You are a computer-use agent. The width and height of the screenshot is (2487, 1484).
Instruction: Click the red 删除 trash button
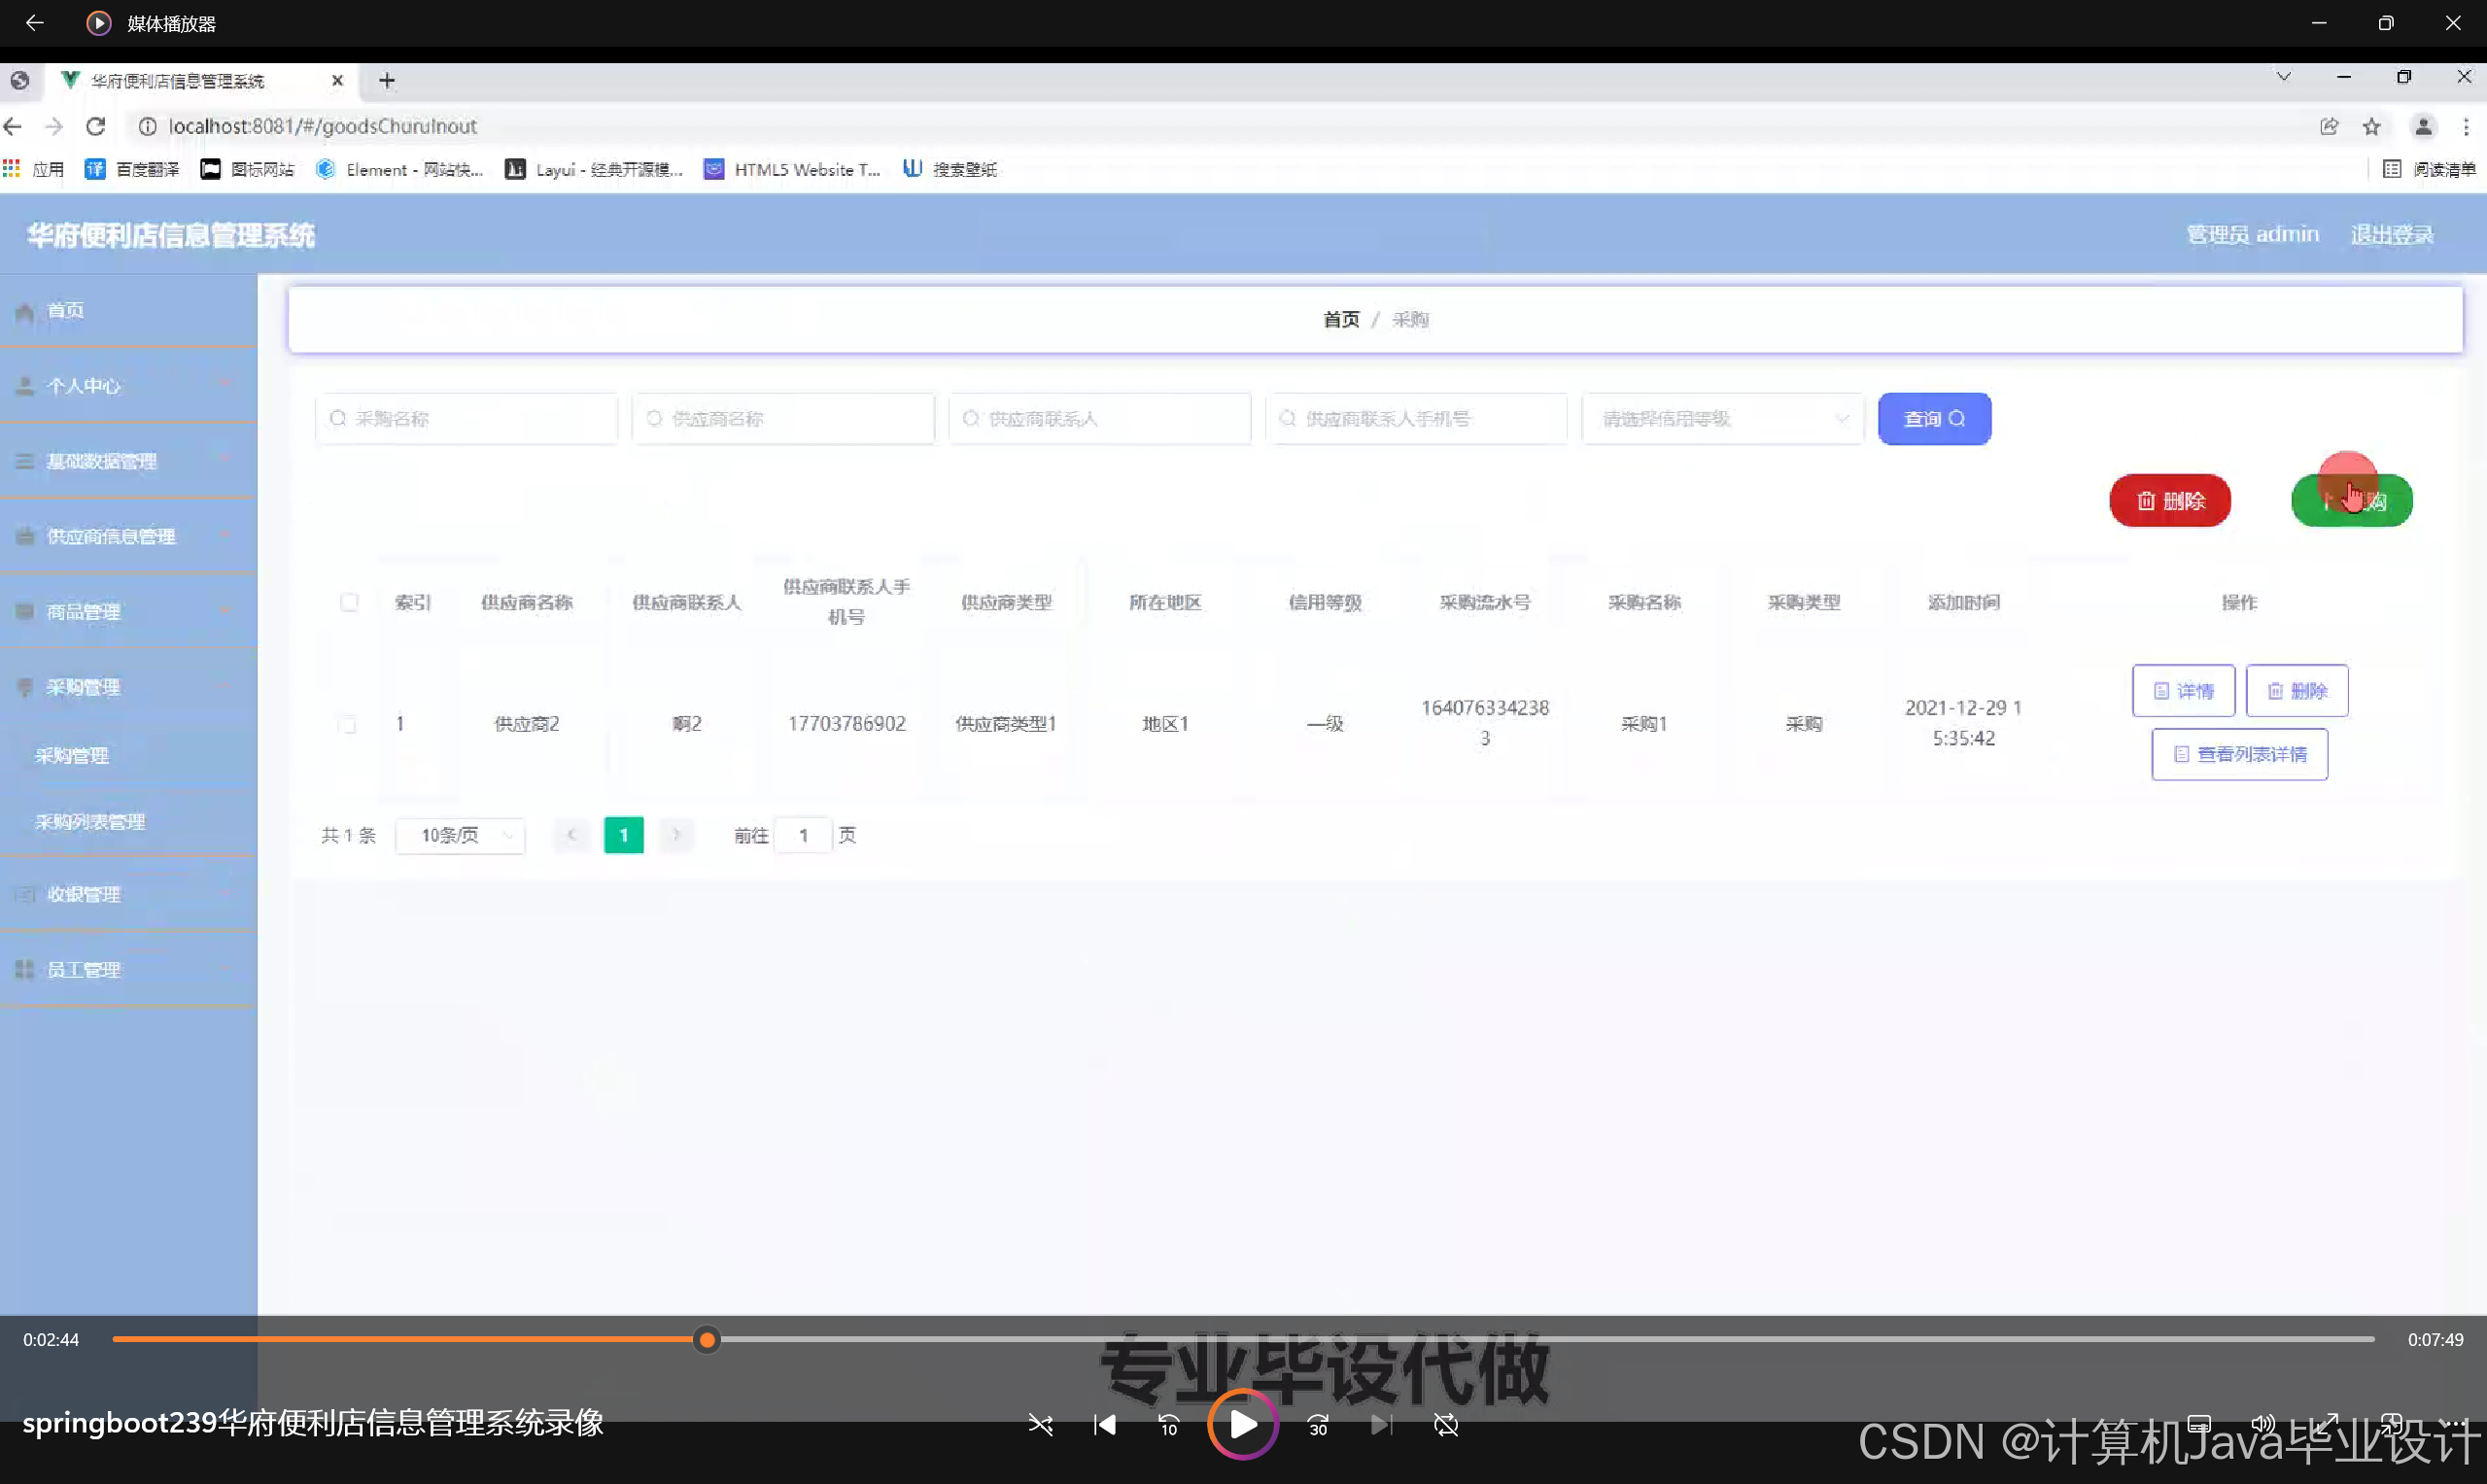(2169, 500)
